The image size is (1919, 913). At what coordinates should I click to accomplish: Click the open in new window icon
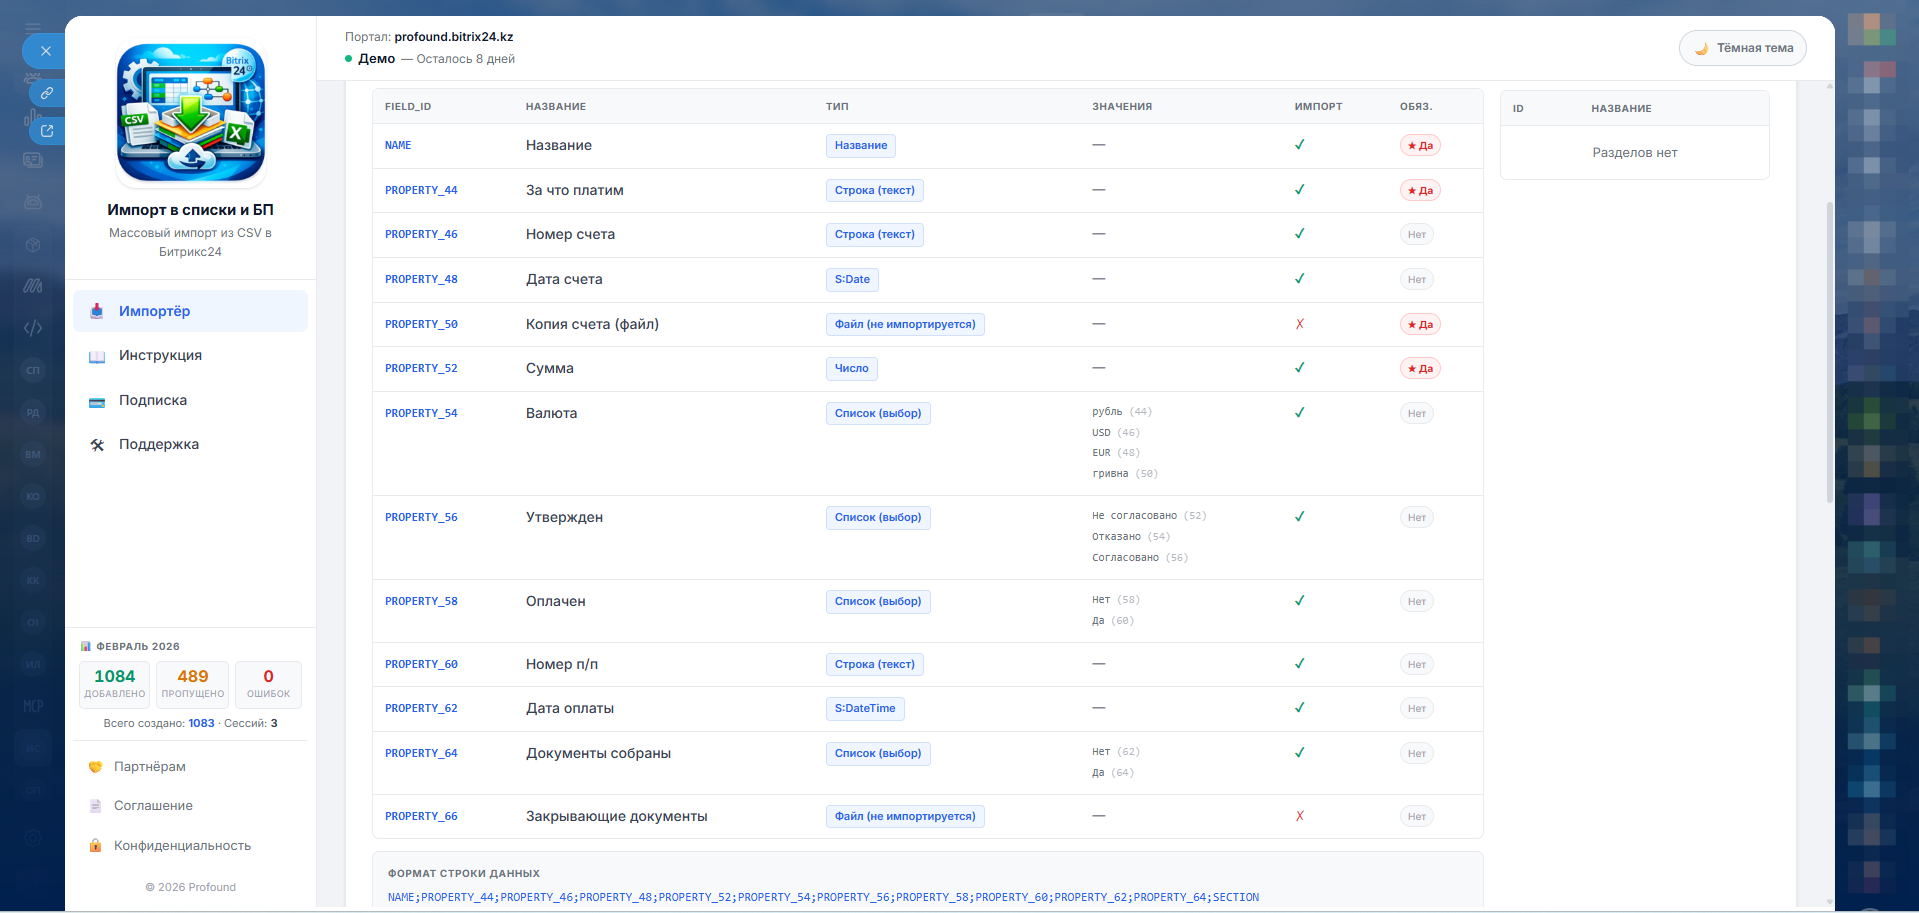47,131
